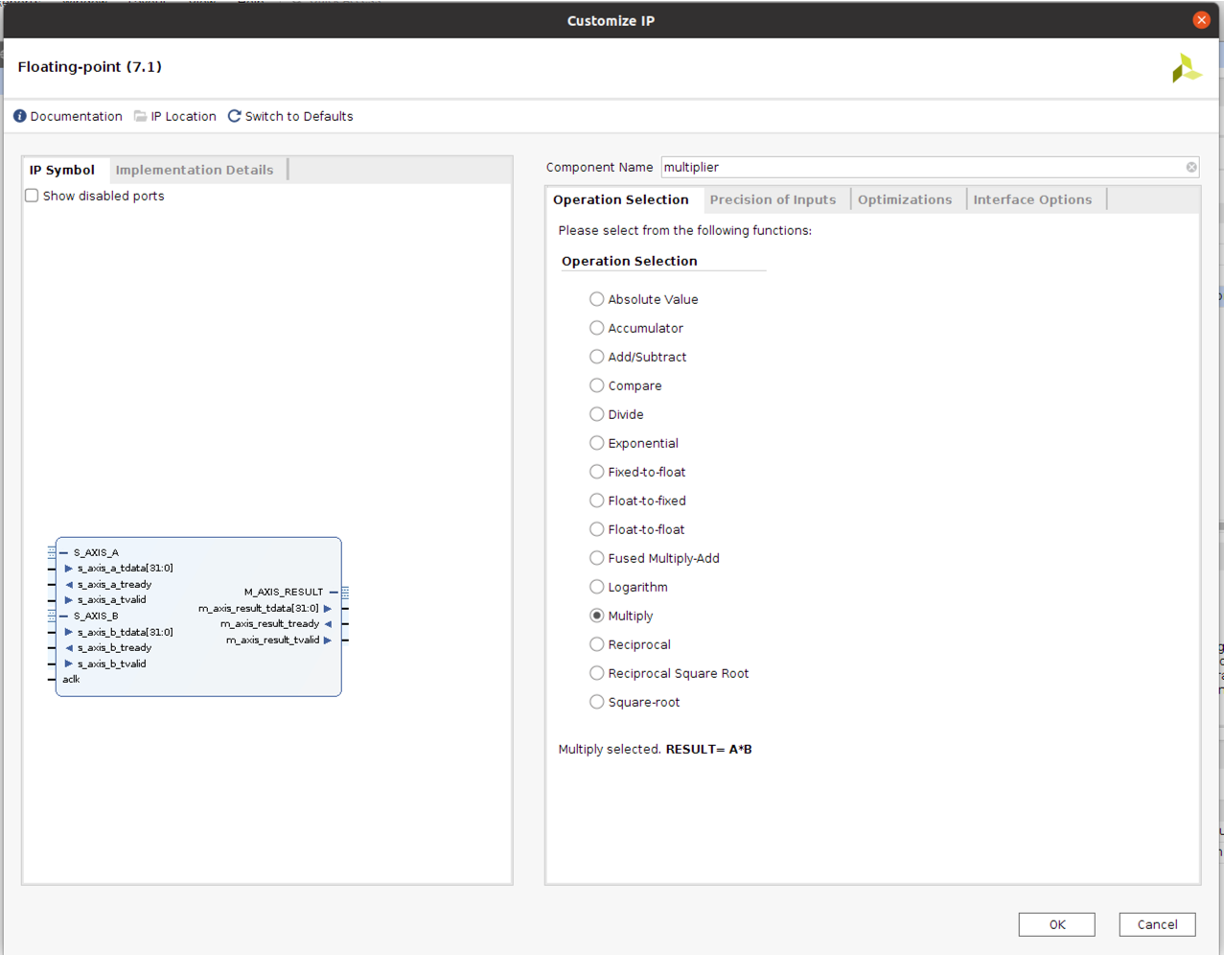The height and width of the screenshot is (956, 1224).
Task: Expand the M_AXIS_RESULT bus interface icon
Action: click(x=345, y=592)
